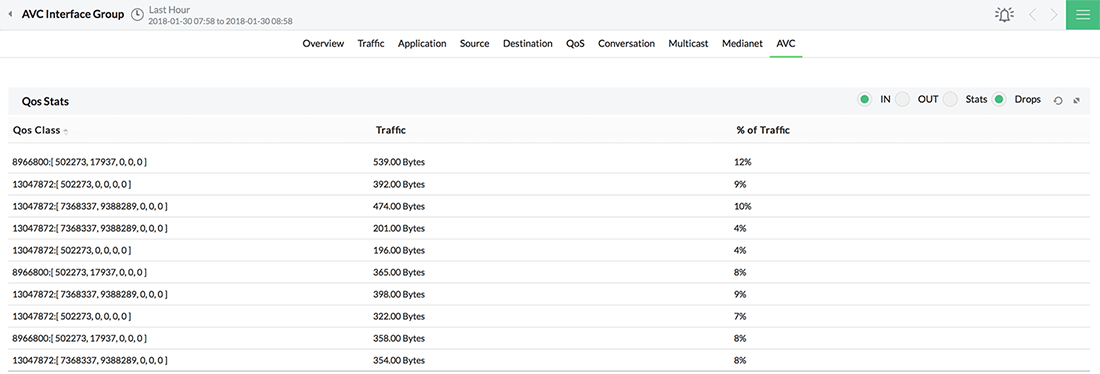Click the 12% traffic percentage
This screenshot has width=1100, height=374.
coord(743,162)
